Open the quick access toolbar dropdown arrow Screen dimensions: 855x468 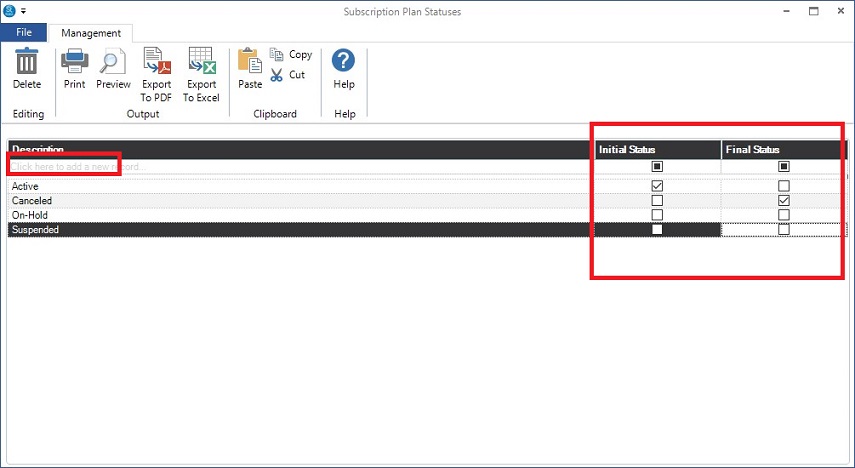click(23, 11)
